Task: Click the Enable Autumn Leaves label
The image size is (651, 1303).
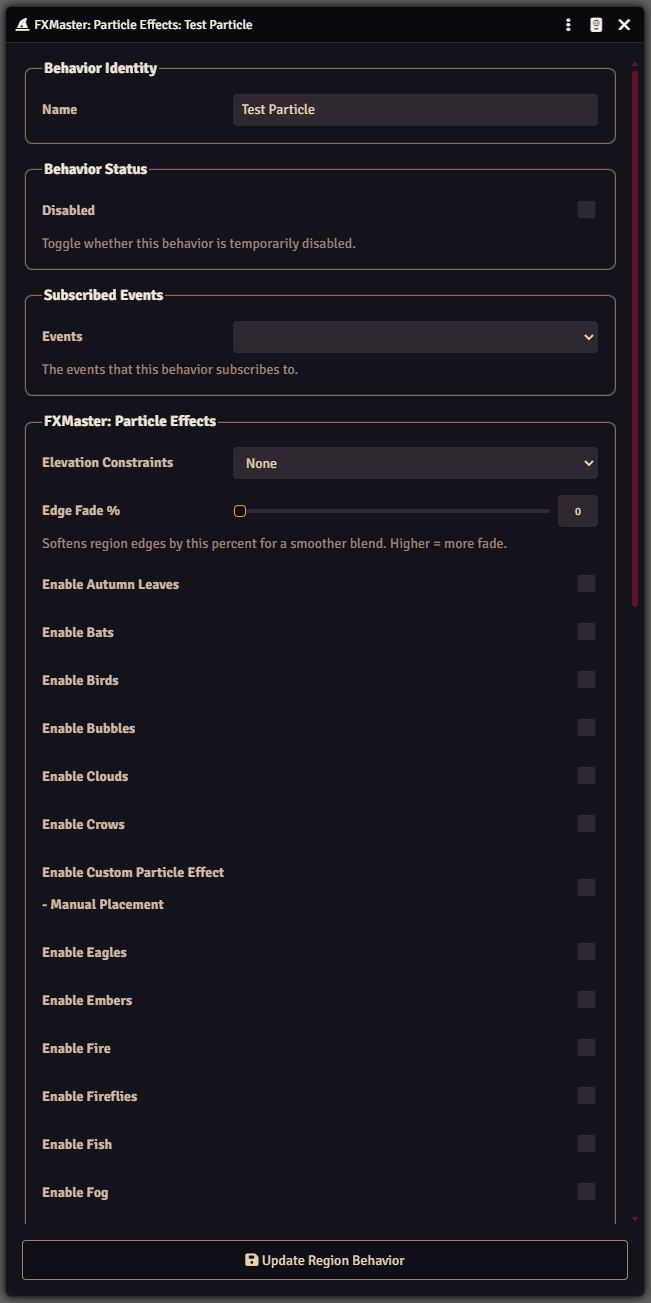Action: tap(111, 584)
